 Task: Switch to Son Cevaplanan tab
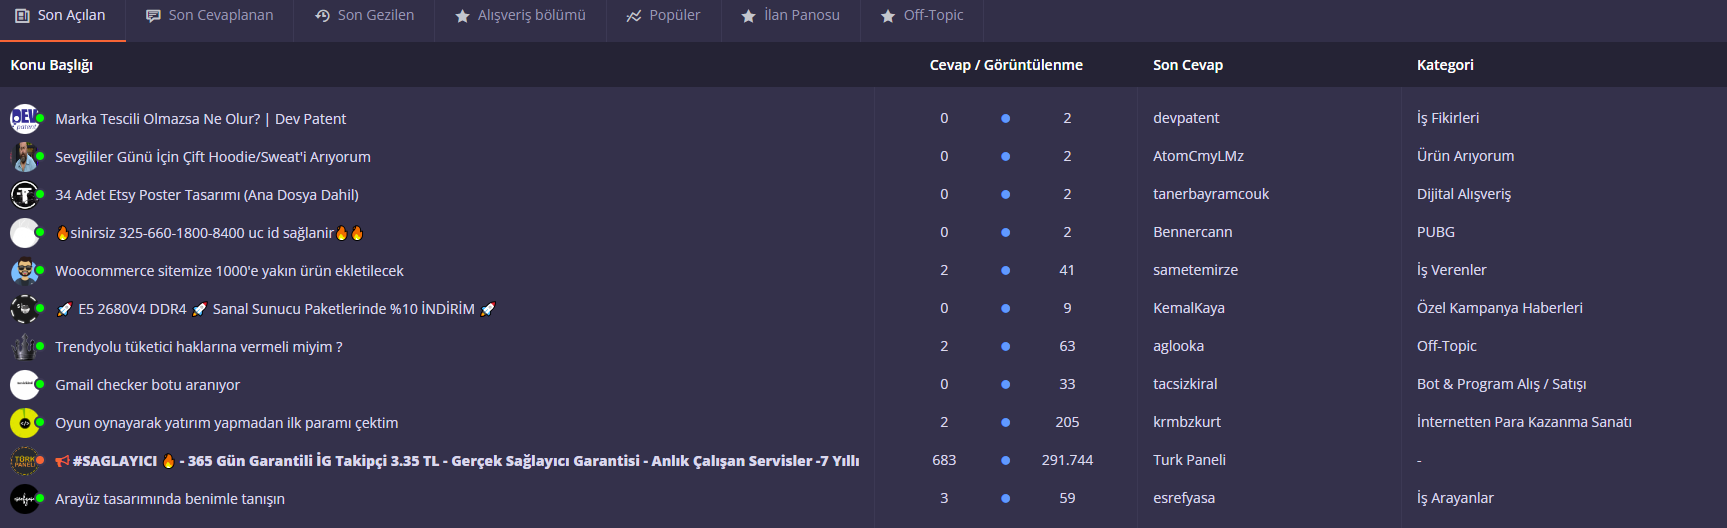209,16
